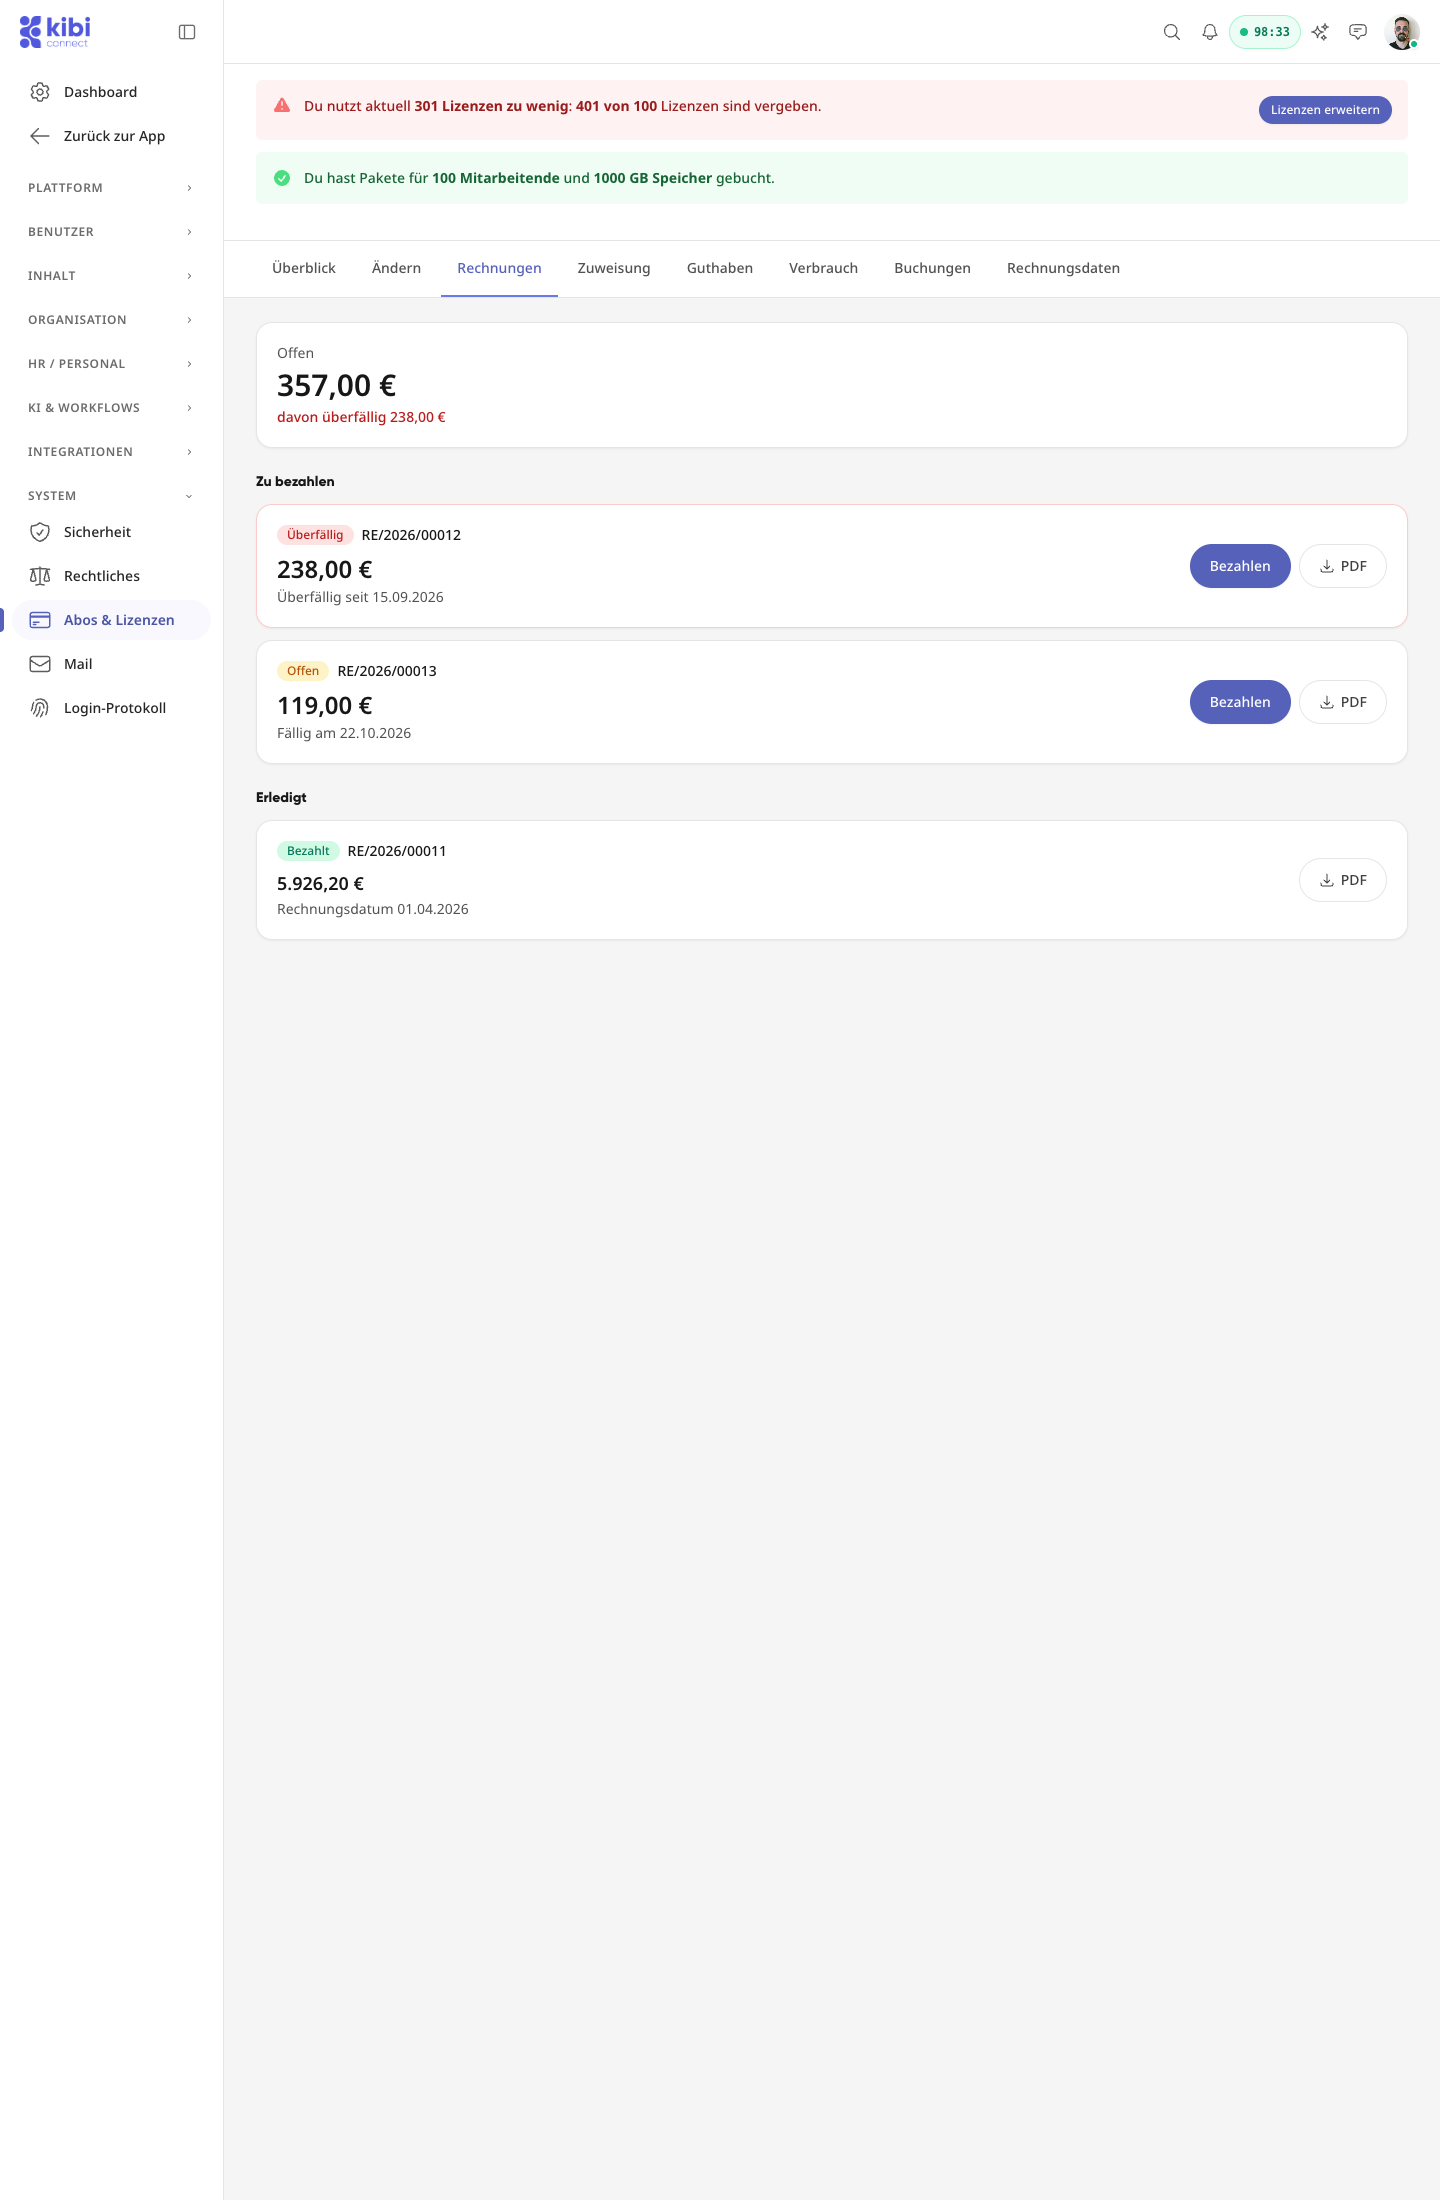Switch to the Guthaben tab
This screenshot has height=2200, width=1440.
[720, 268]
